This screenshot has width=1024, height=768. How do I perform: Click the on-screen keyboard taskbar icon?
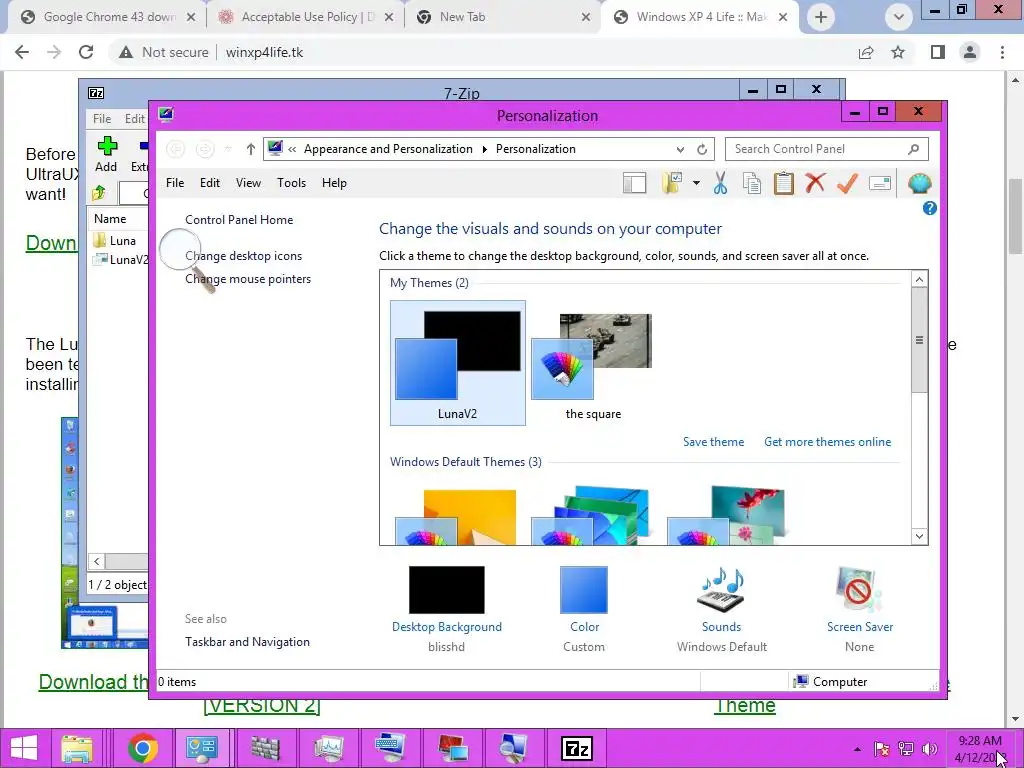coord(390,748)
